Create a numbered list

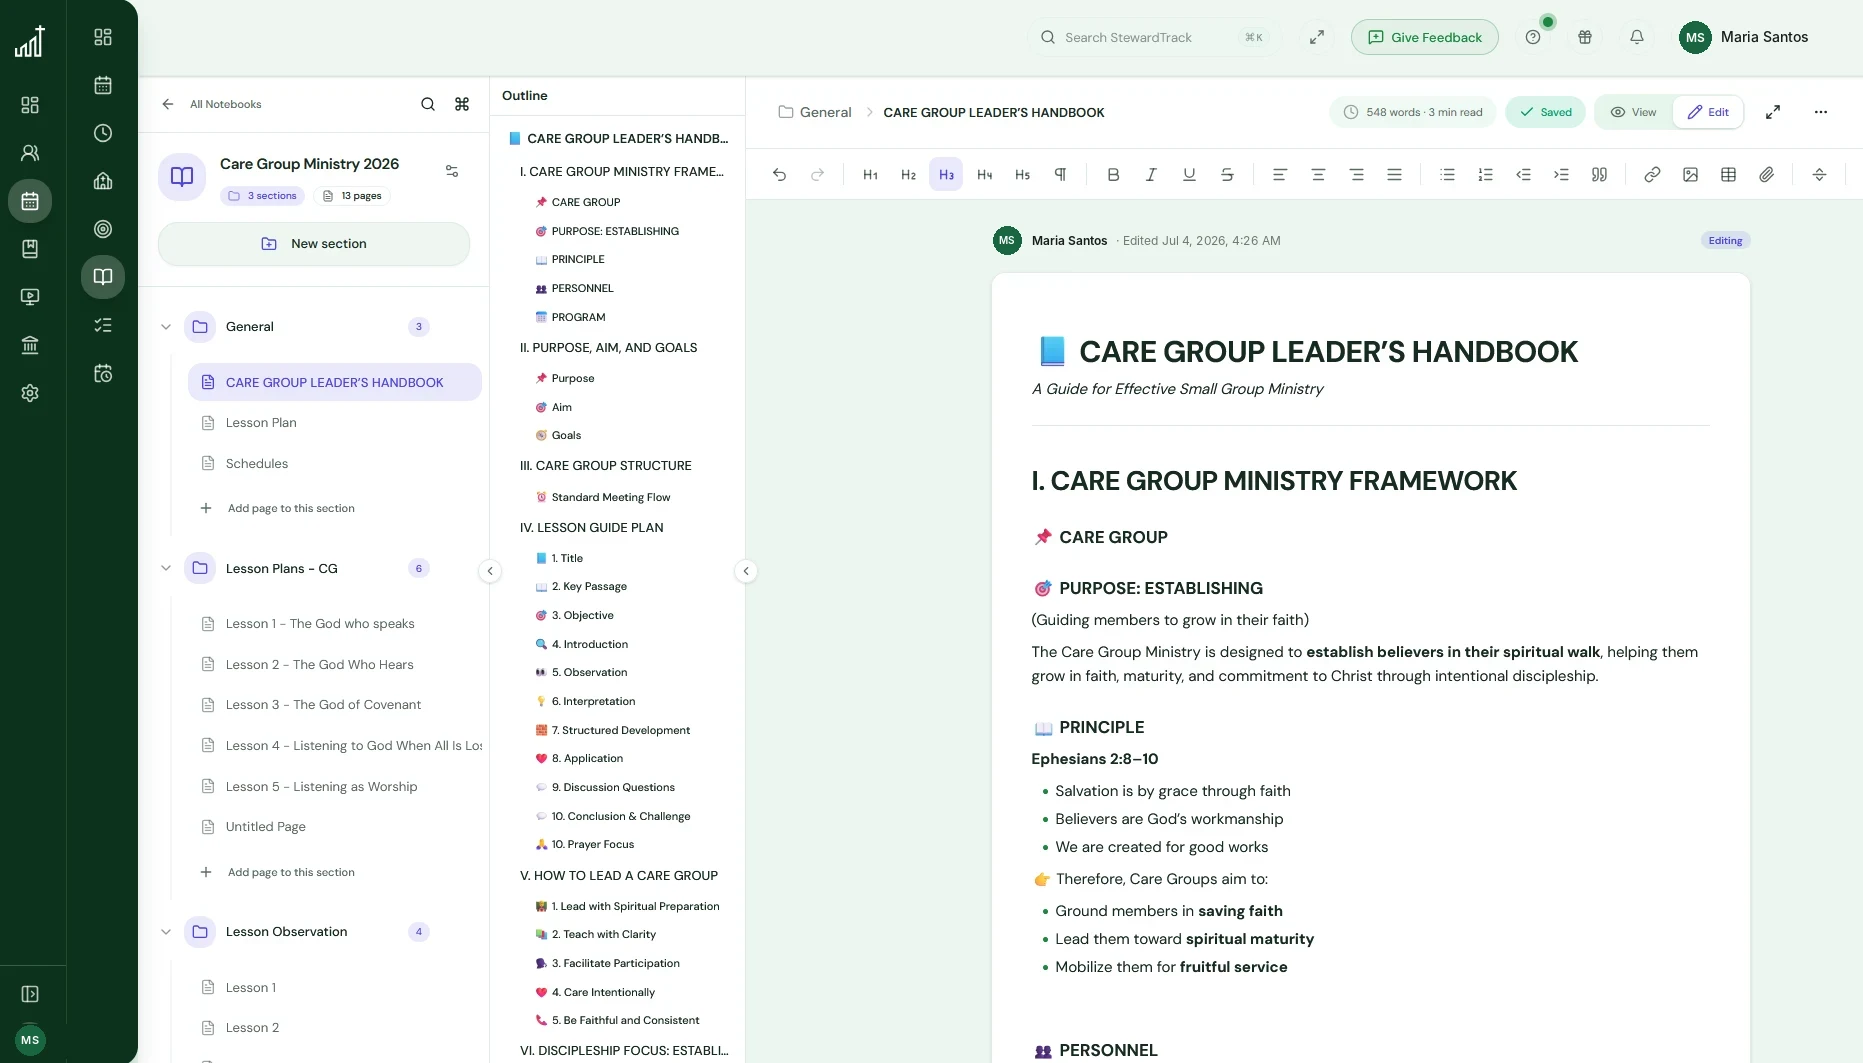click(1485, 175)
